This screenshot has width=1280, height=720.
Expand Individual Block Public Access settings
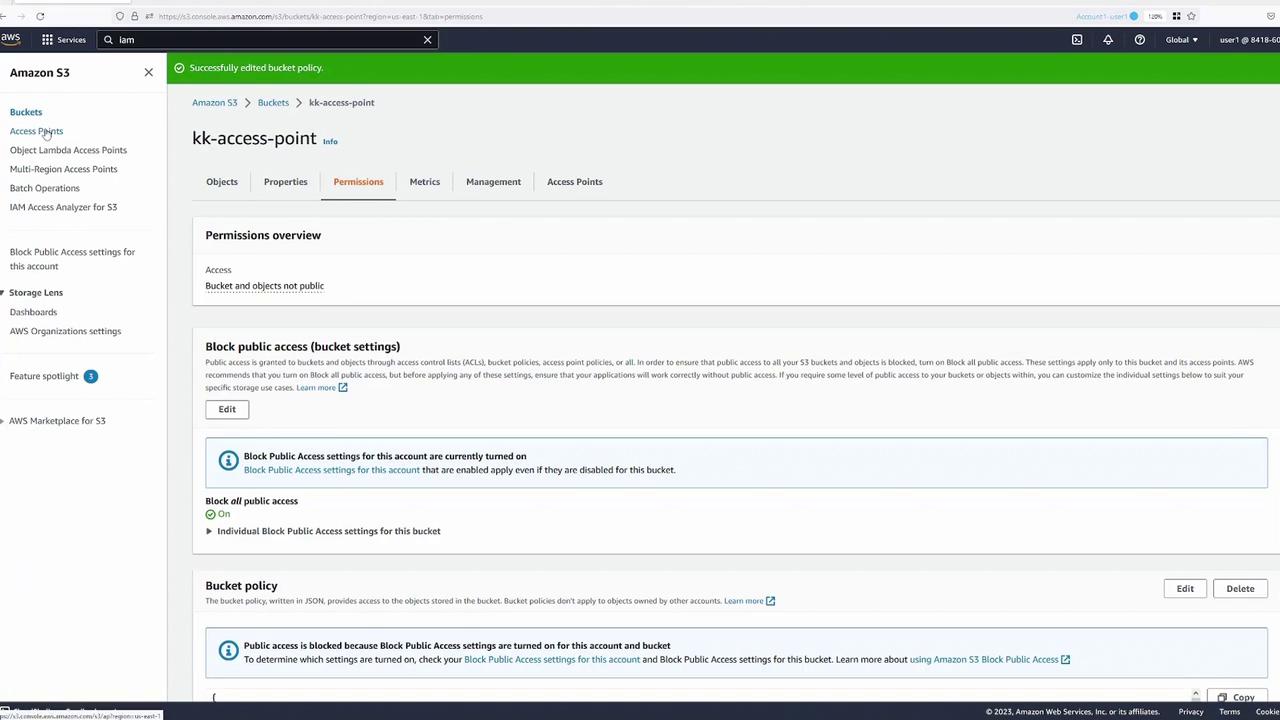pyautogui.click(x=209, y=531)
